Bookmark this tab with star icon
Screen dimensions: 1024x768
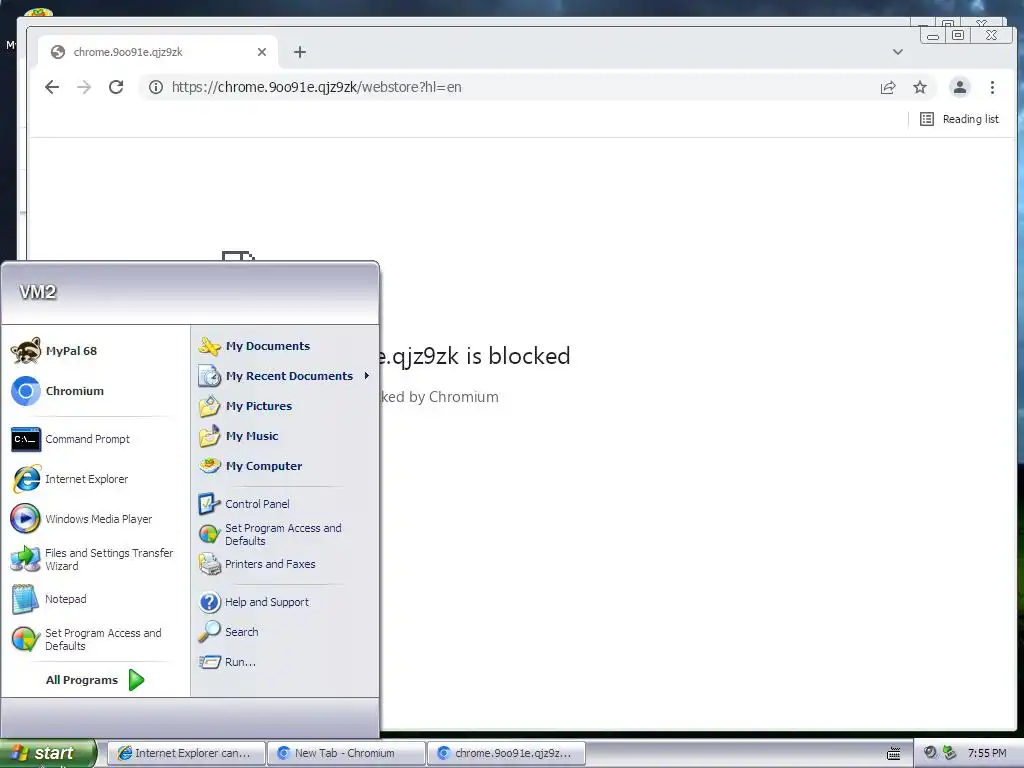pos(920,88)
